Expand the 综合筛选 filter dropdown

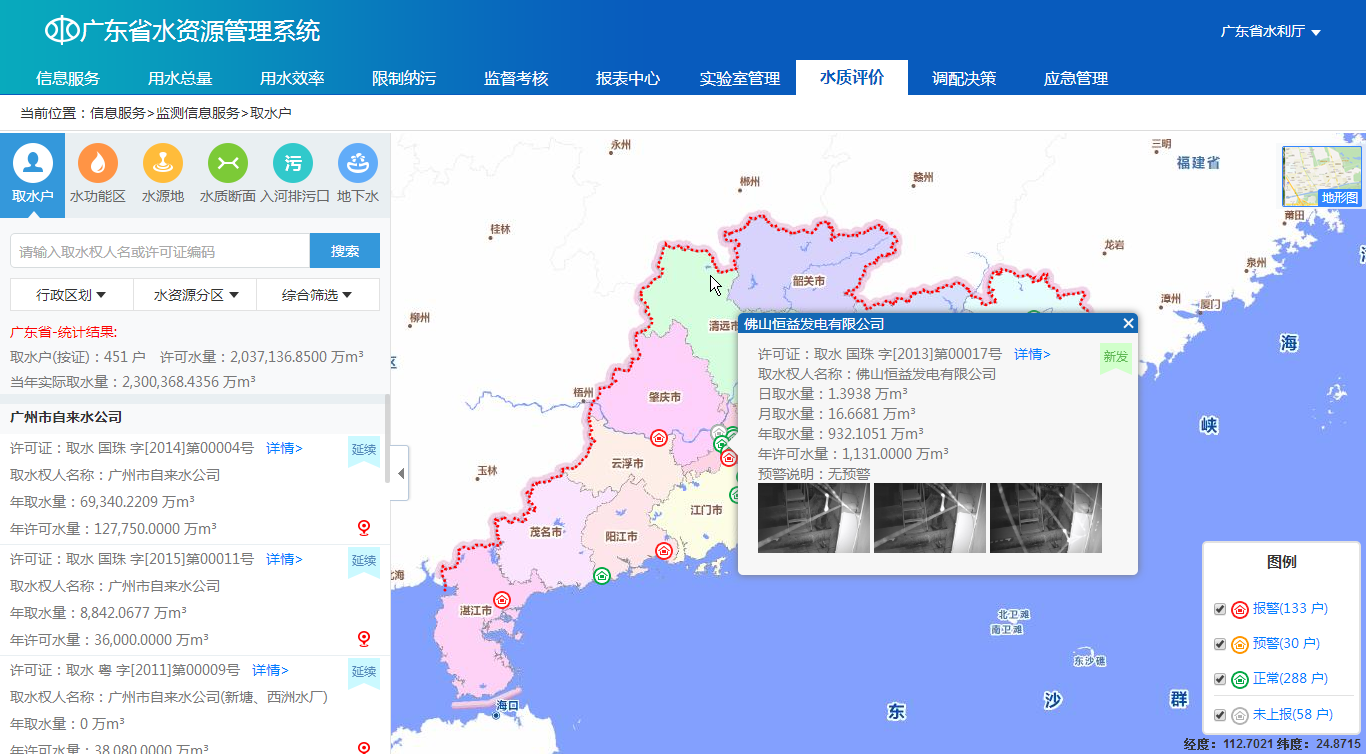click(x=317, y=295)
